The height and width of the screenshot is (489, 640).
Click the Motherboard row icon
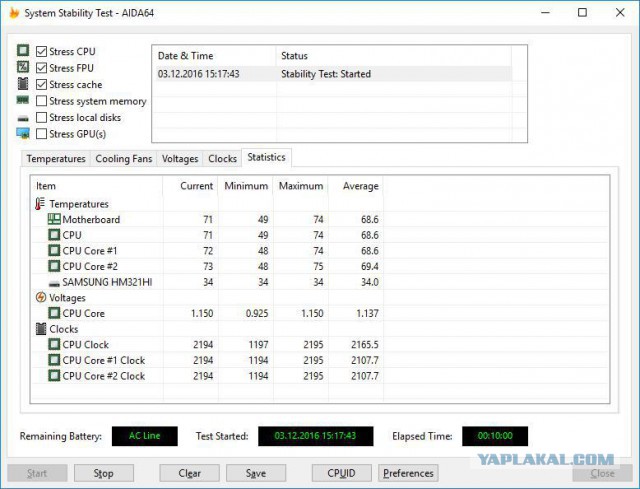point(54,219)
